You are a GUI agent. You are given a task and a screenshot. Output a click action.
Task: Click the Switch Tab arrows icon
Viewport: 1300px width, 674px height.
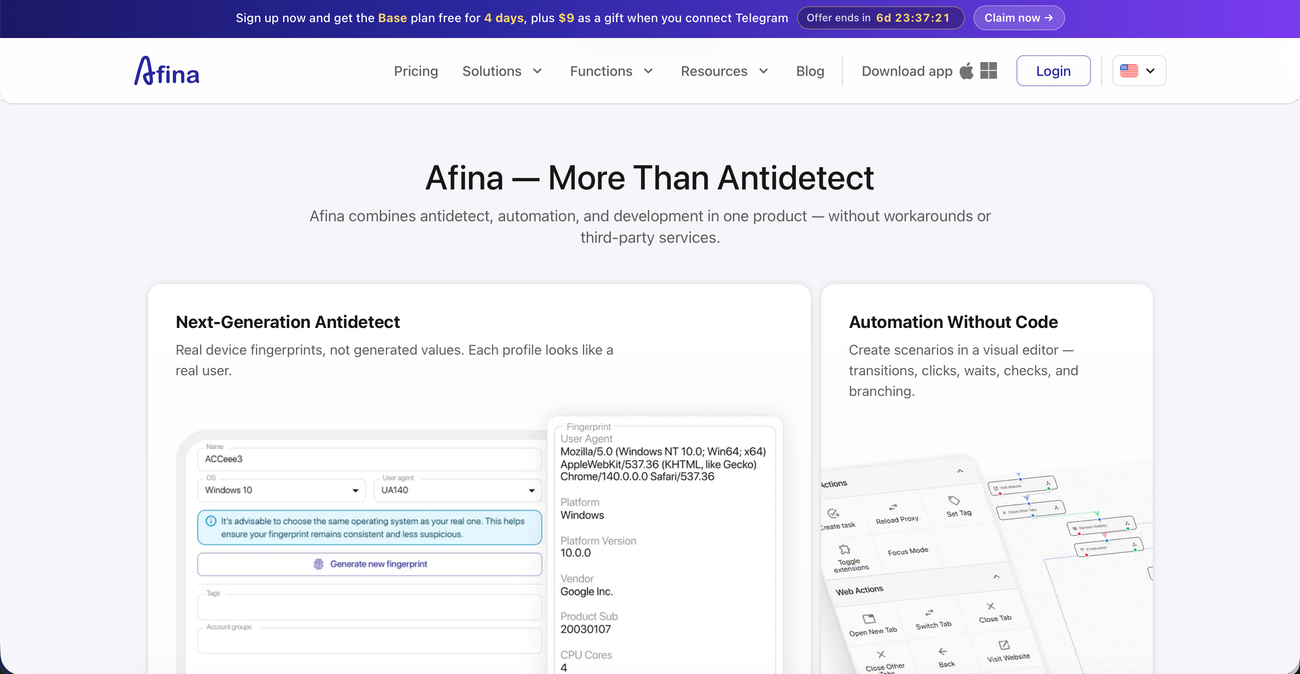pyautogui.click(x=929, y=613)
